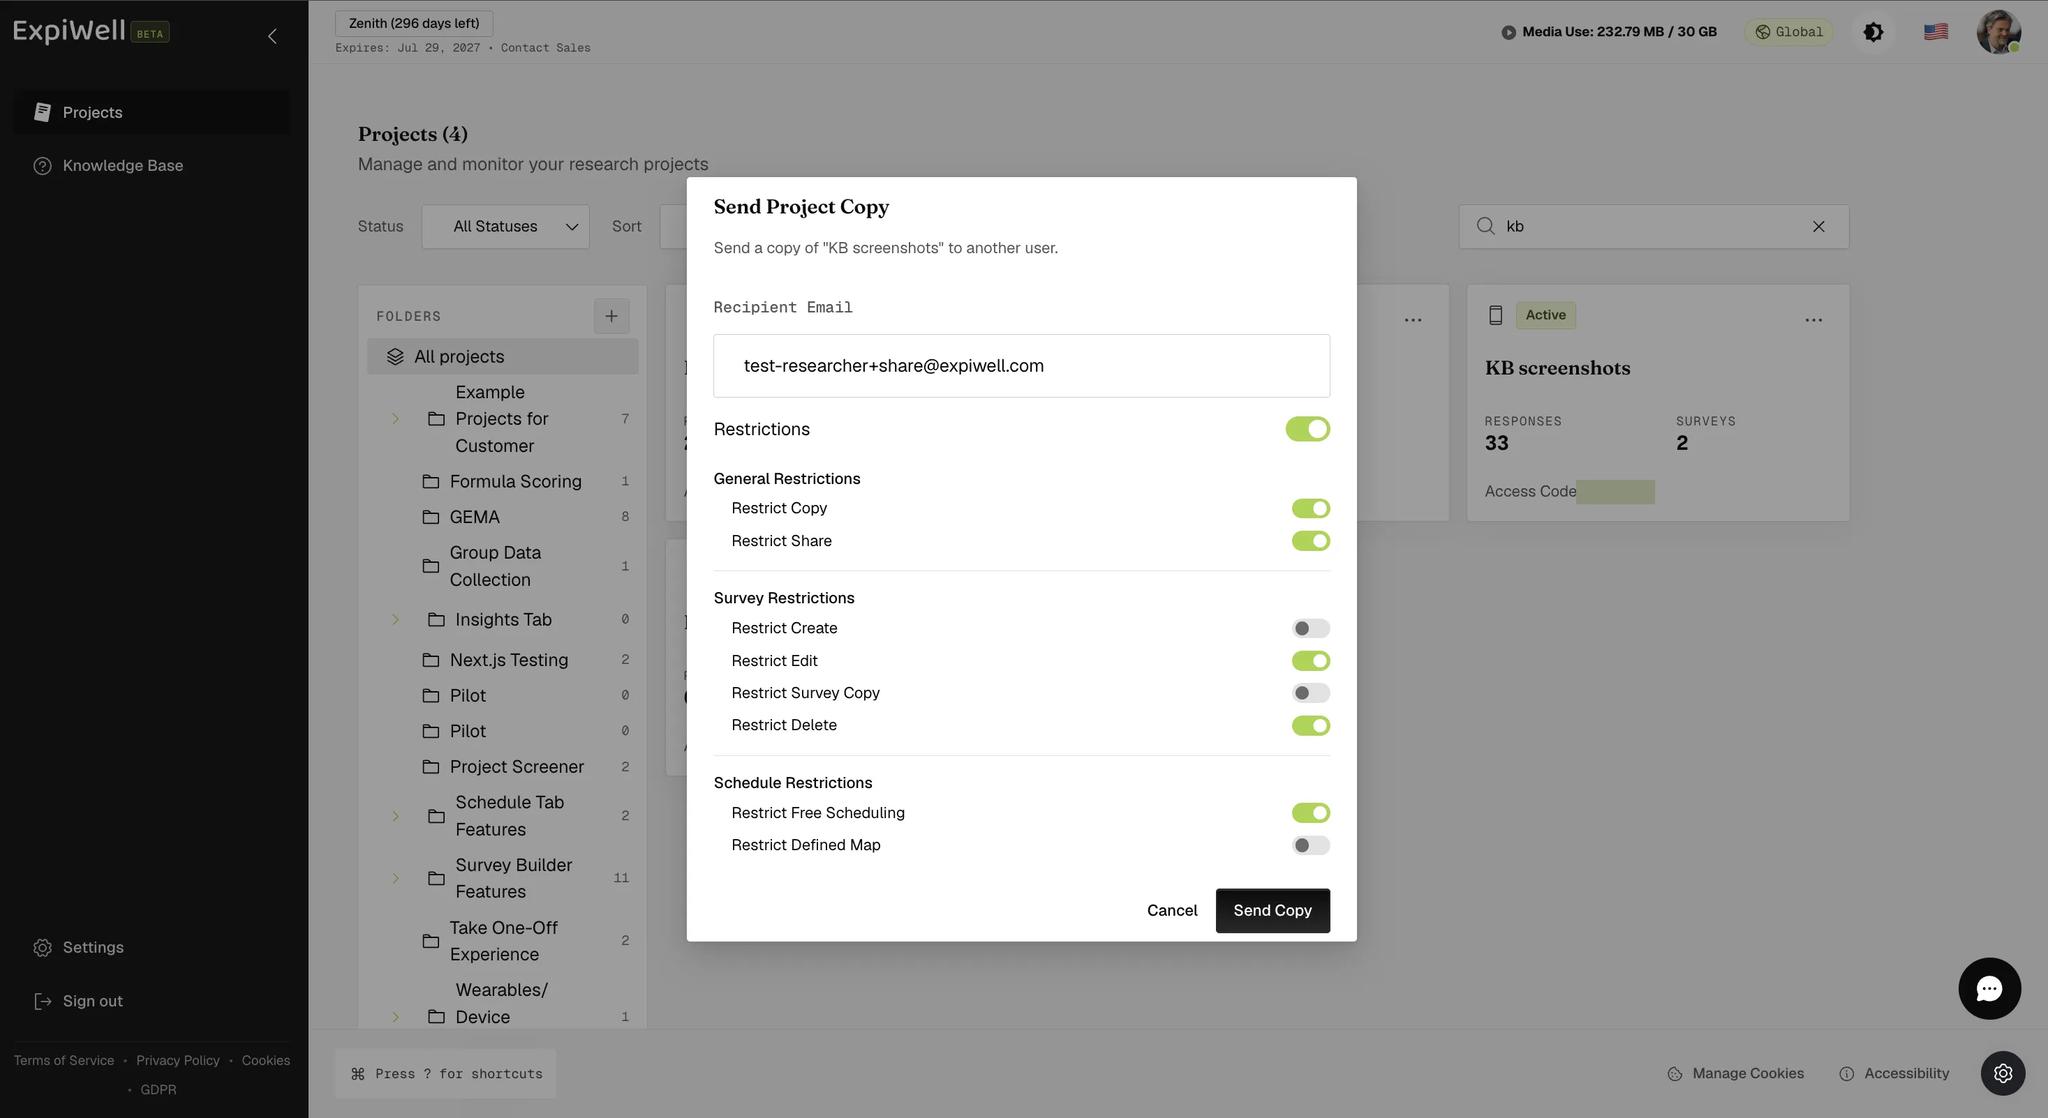The height and width of the screenshot is (1118, 2048).
Task: Turn off the main Restrictions toggle
Action: [x=1308, y=429]
